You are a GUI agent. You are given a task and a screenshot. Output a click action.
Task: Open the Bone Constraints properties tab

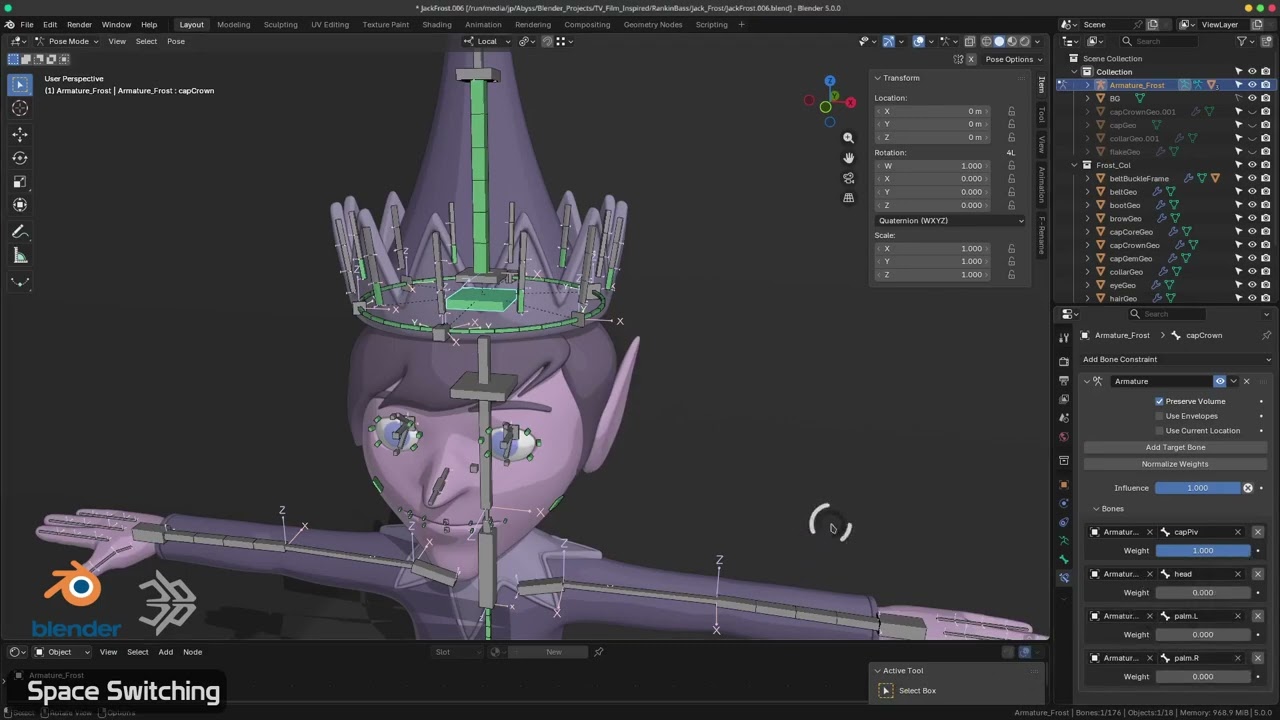click(x=1064, y=578)
